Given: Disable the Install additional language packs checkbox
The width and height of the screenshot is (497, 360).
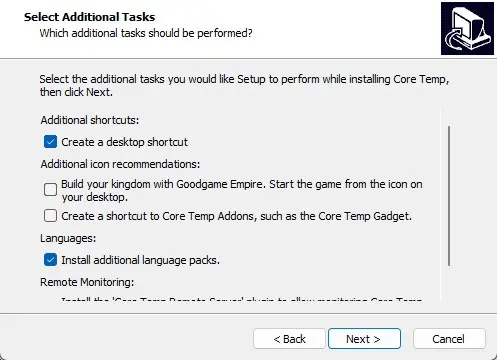Looking at the screenshot, I should tap(50, 260).
